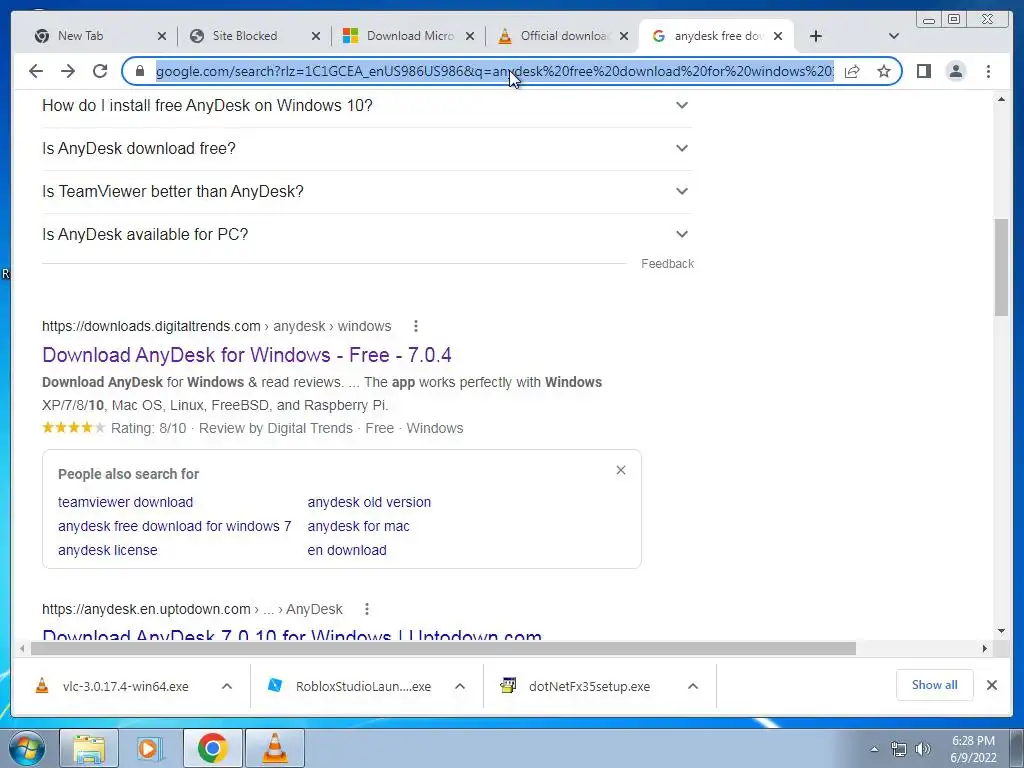This screenshot has height=768, width=1024.
Task: Expand 'Is TeamViewer better than AnyDesk?' question
Action: click(366, 191)
